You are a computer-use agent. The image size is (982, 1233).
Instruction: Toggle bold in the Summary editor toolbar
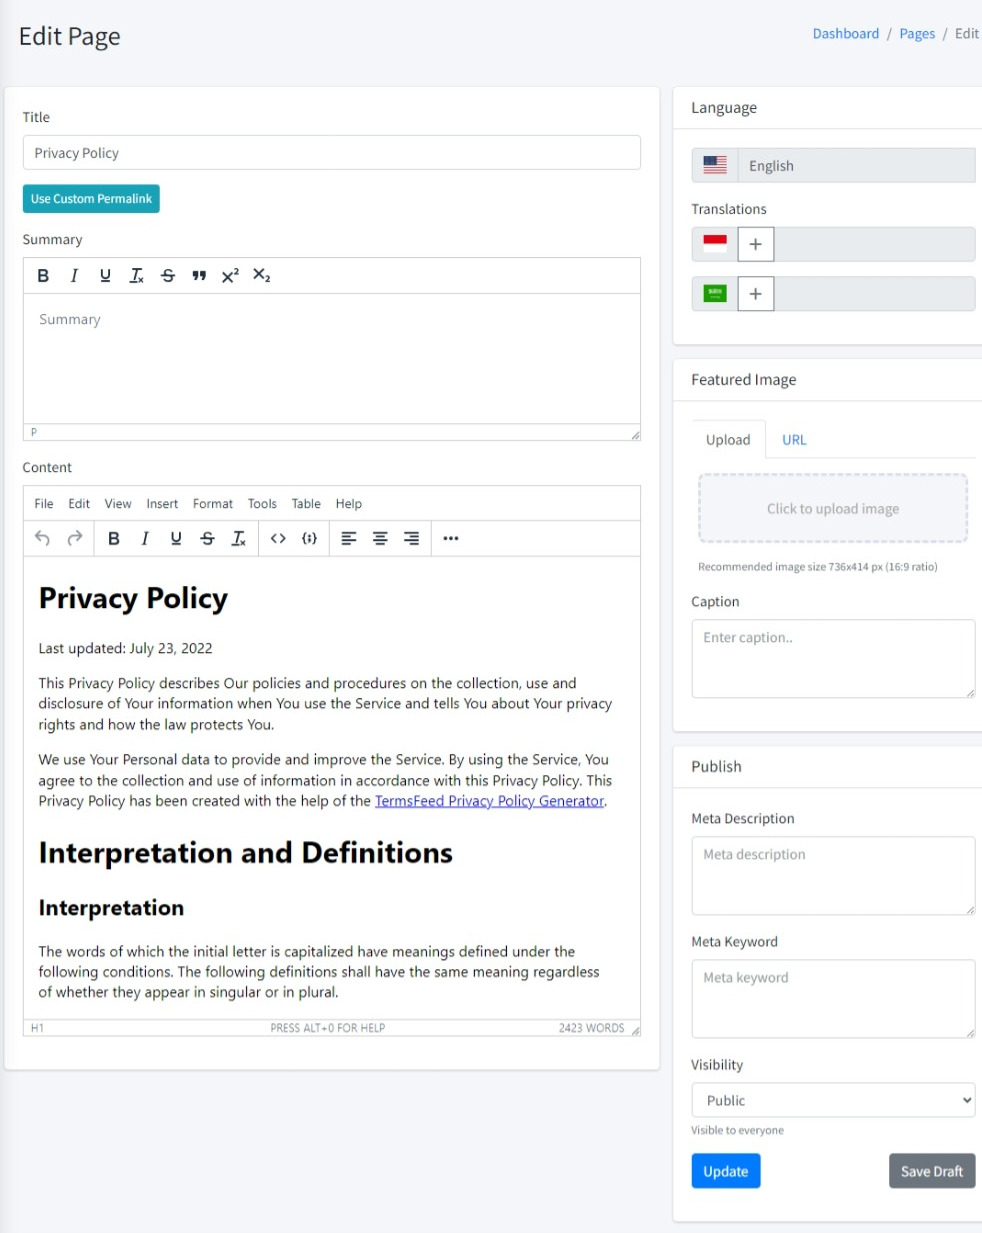click(43, 276)
